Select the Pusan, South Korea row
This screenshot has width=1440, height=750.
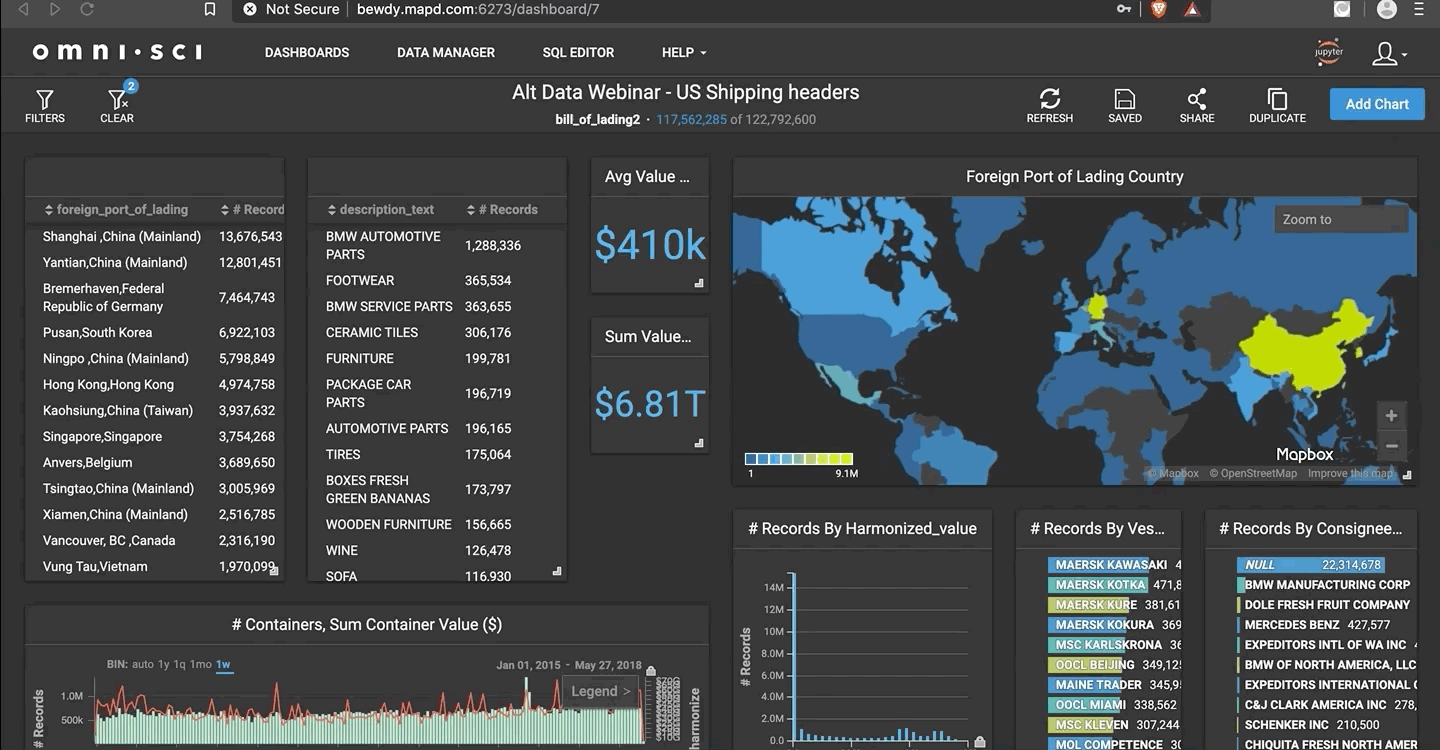(x=155, y=333)
